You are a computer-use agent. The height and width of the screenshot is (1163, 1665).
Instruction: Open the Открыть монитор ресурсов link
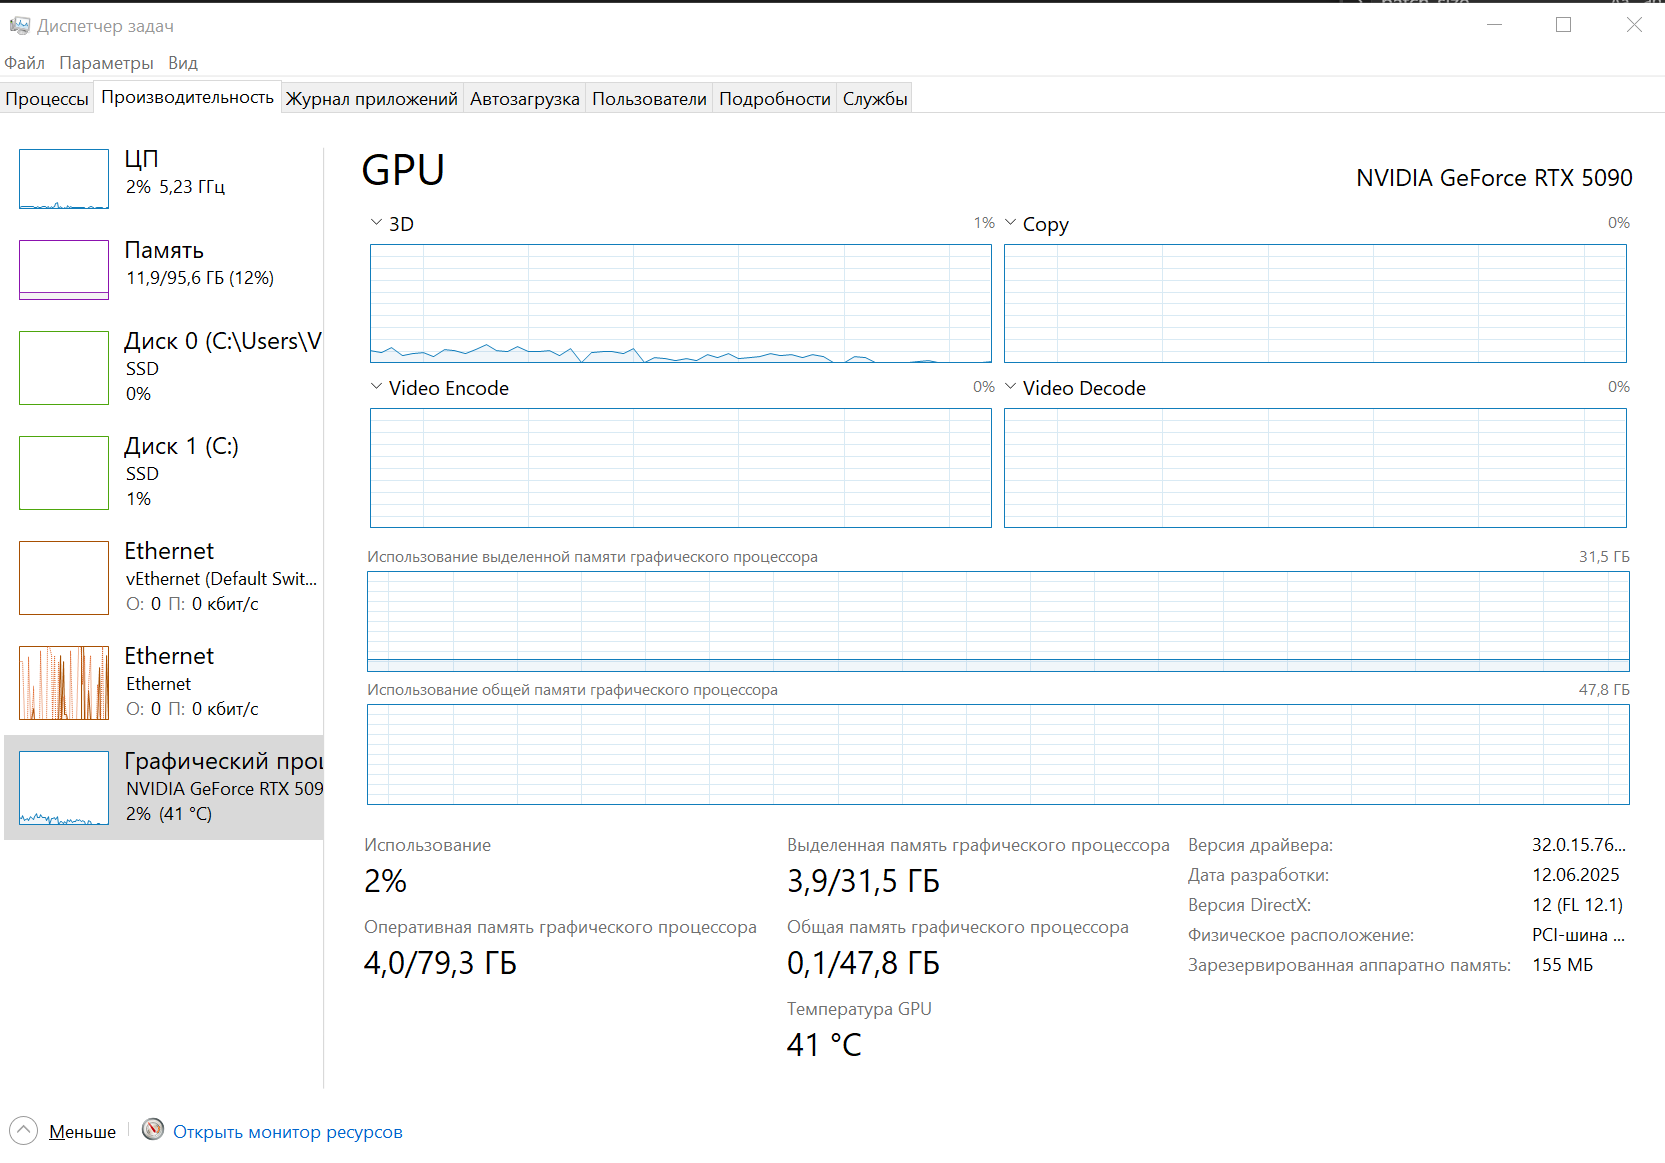[287, 1132]
